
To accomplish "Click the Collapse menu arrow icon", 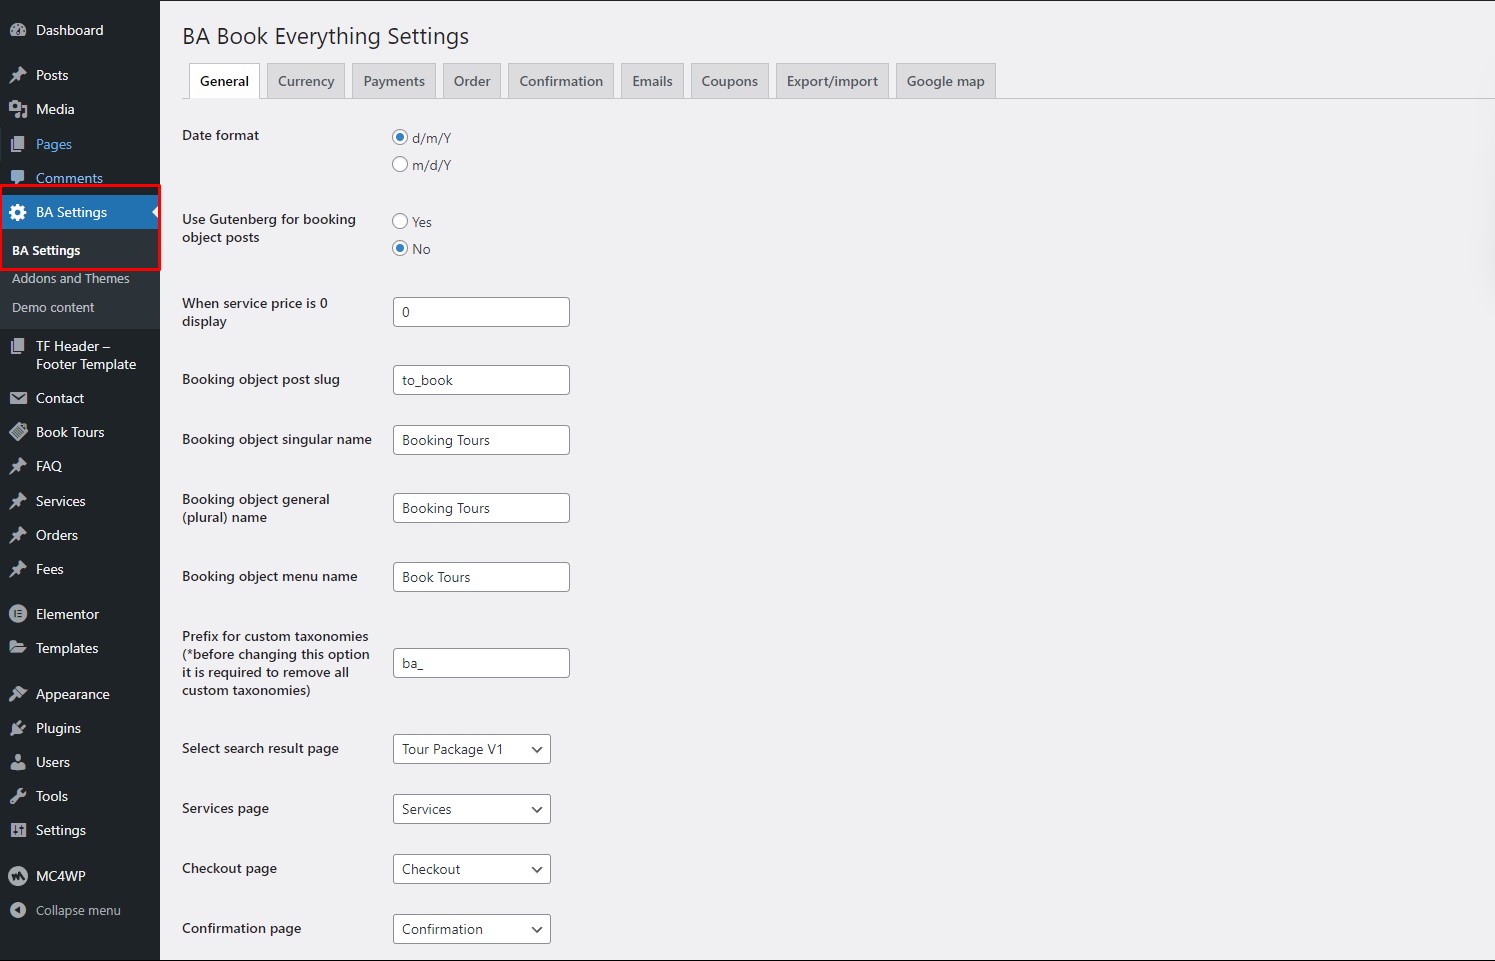I will tap(18, 910).
